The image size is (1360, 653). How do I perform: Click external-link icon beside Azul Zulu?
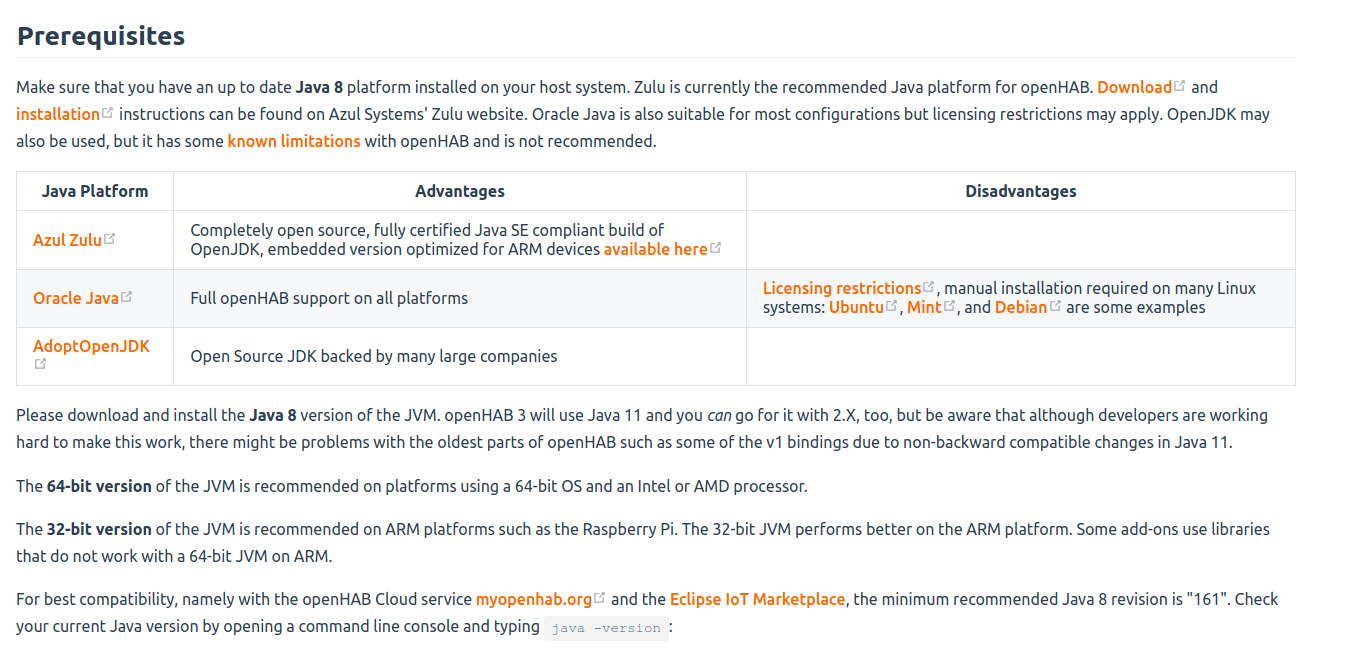pos(110,239)
